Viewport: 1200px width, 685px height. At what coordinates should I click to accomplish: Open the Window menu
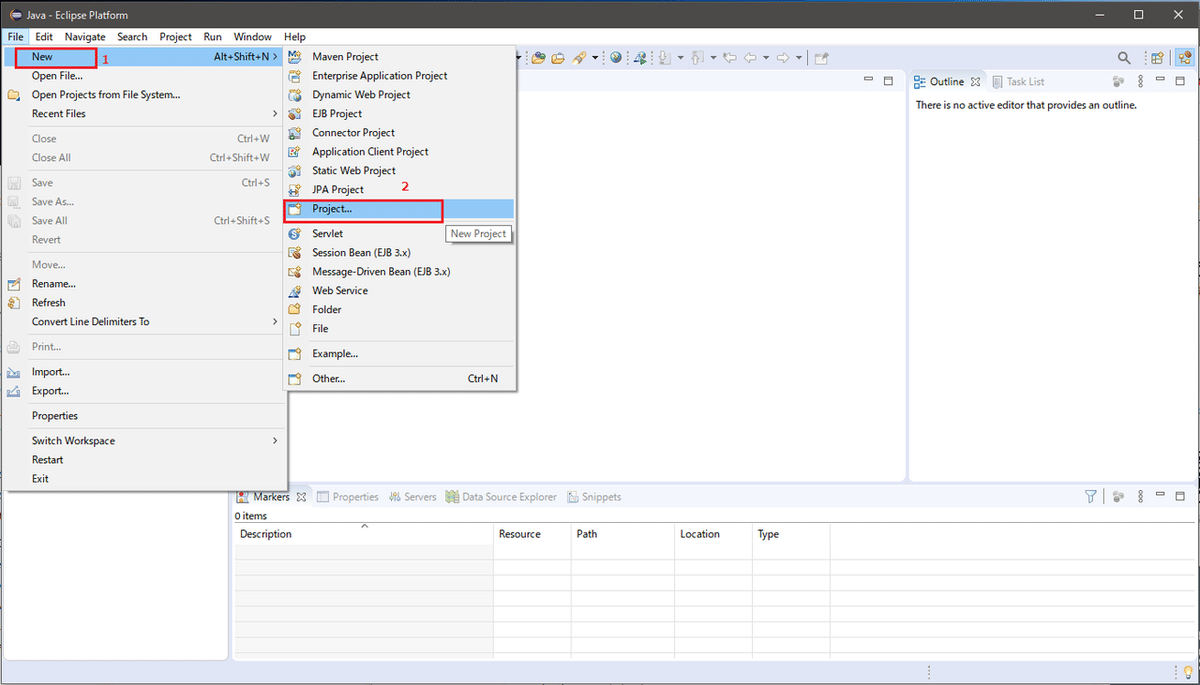(x=252, y=37)
